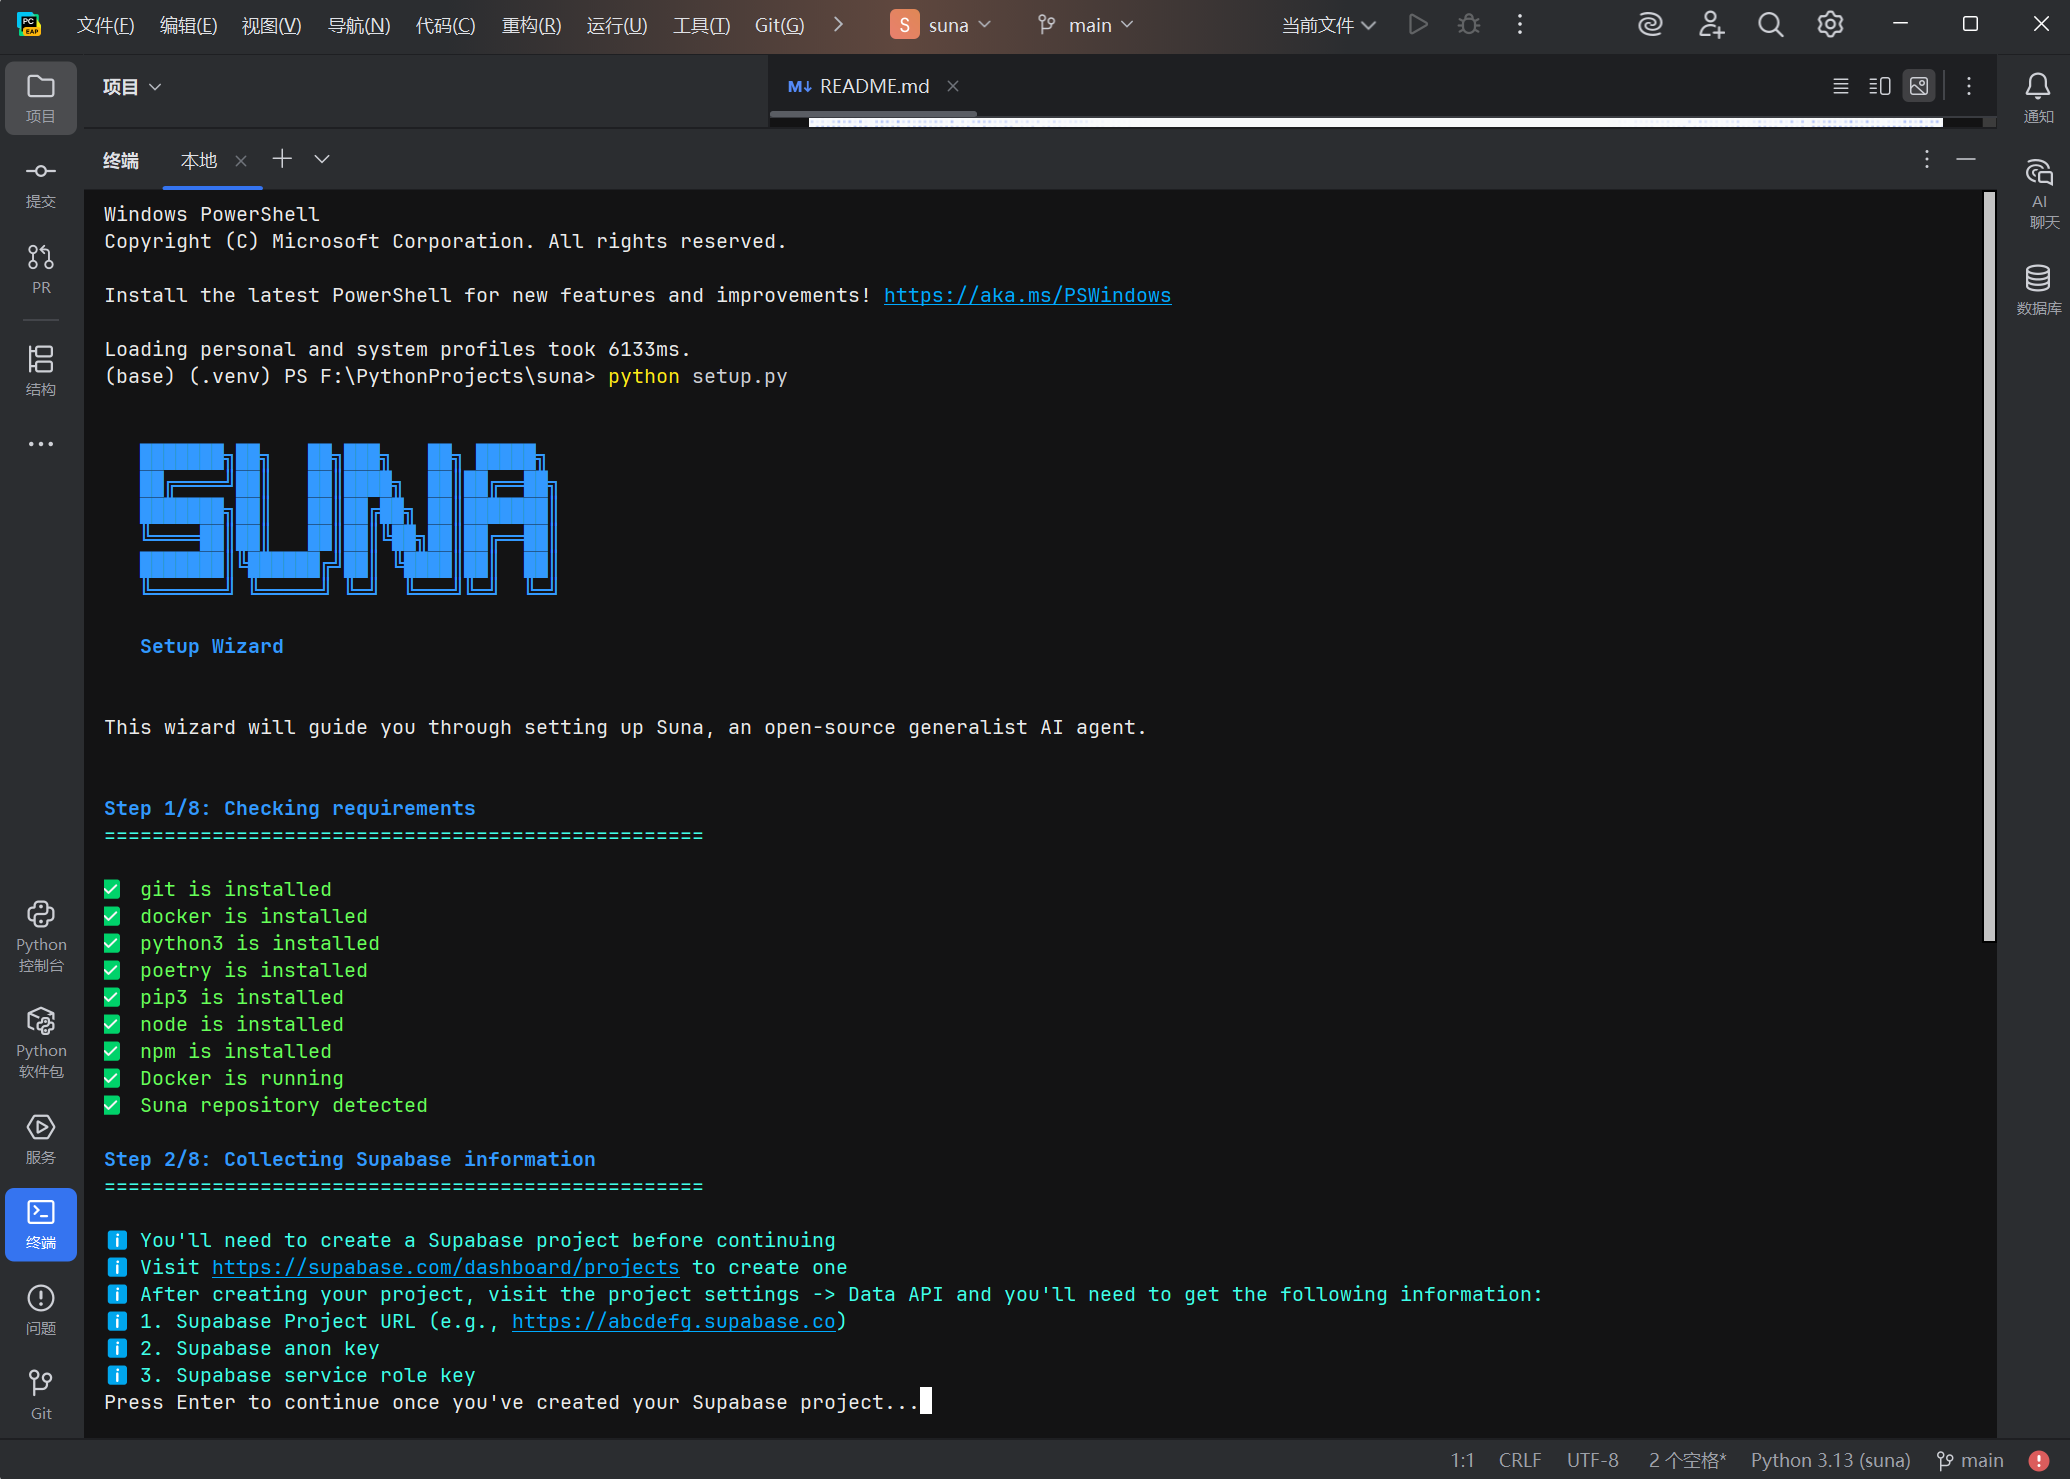Select the README.md editor tab
The width and height of the screenshot is (2070, 1479).
tap(873, 86)
